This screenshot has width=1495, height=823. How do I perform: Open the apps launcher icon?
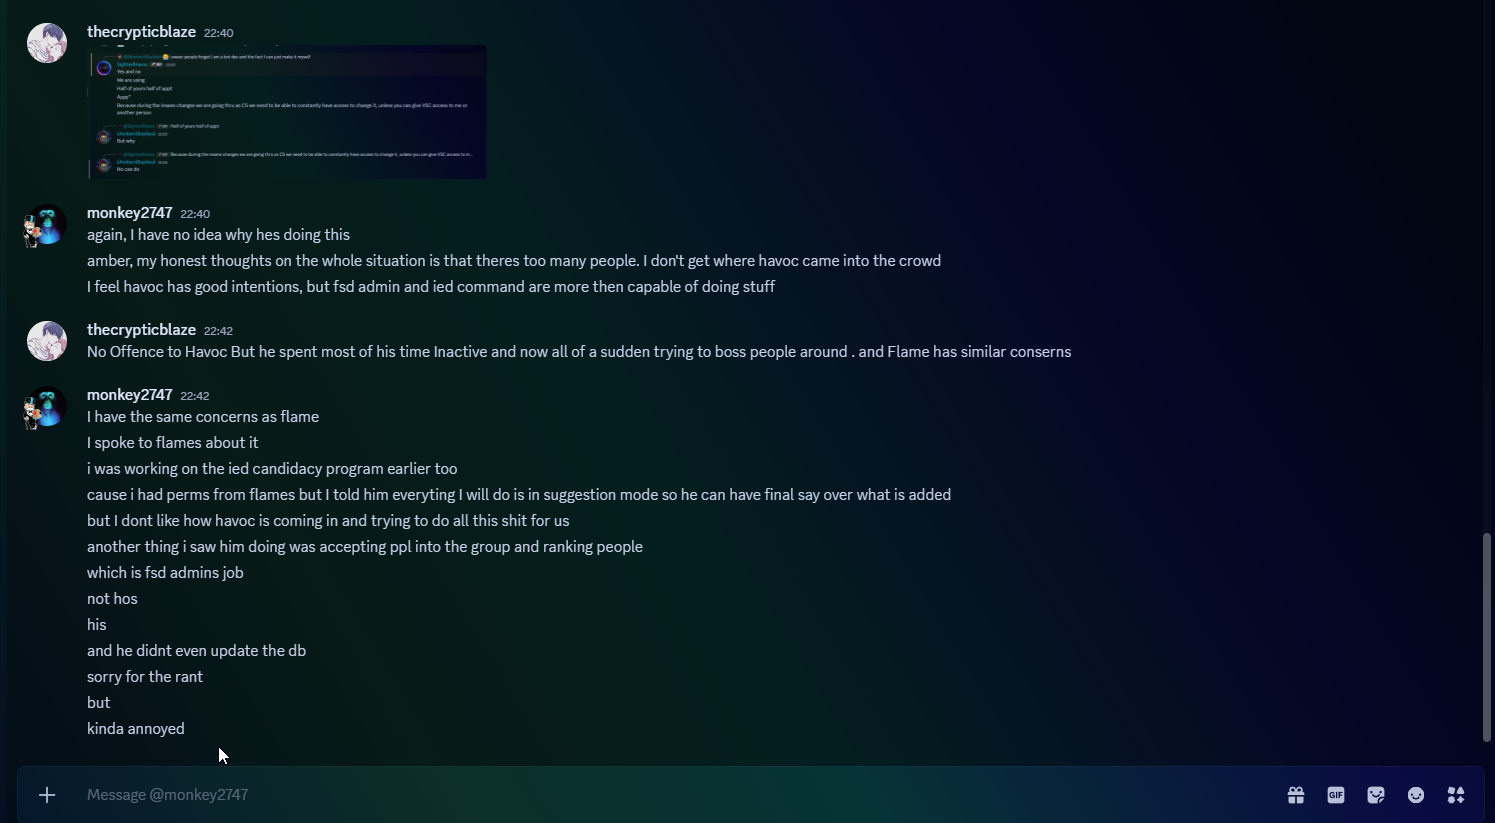coord(1456,795)
